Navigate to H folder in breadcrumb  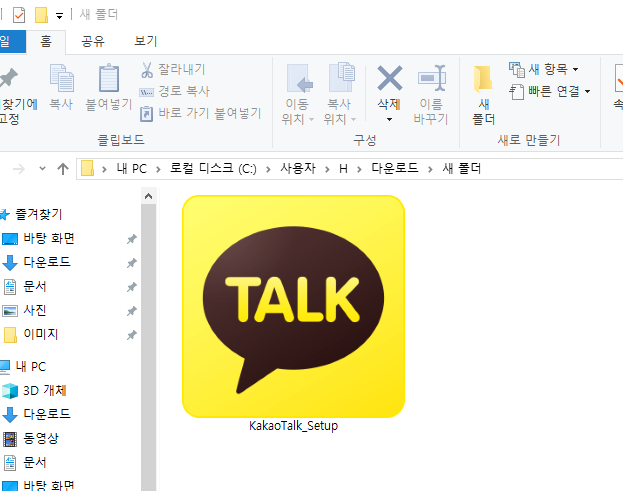pos(343,169)
